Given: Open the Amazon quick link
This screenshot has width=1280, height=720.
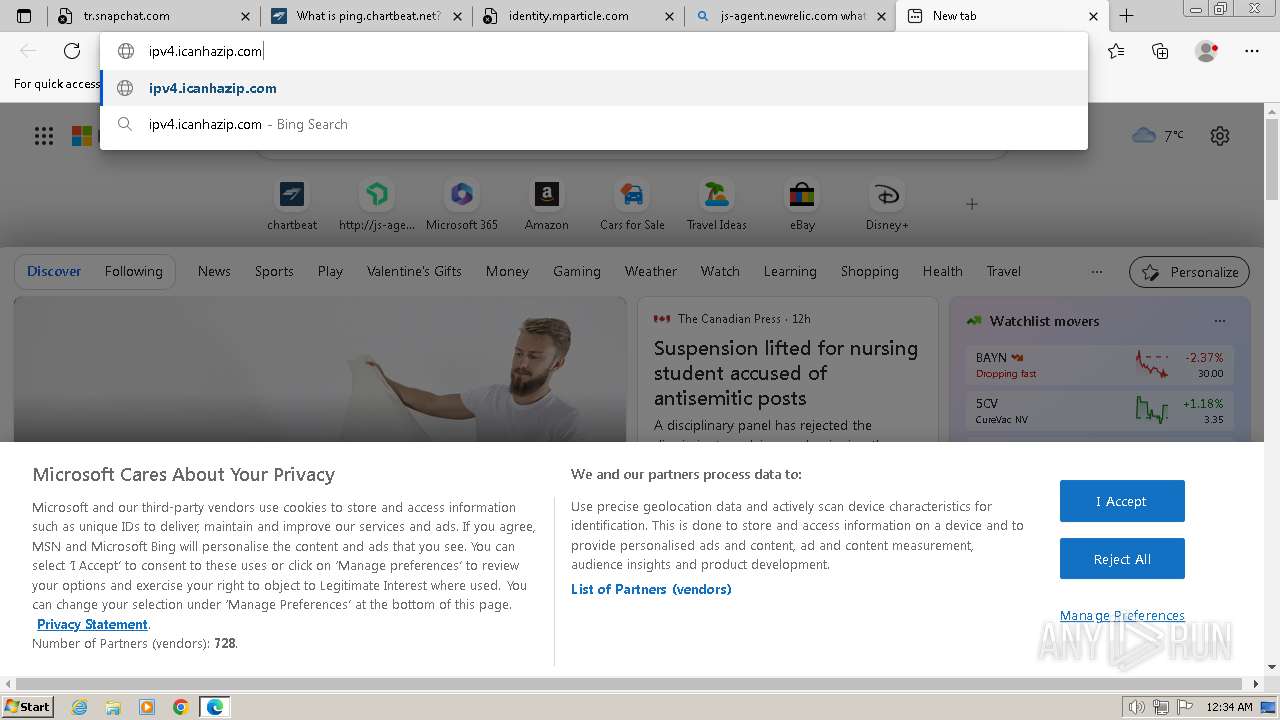Looking at the screenshot, I should 547,206.
